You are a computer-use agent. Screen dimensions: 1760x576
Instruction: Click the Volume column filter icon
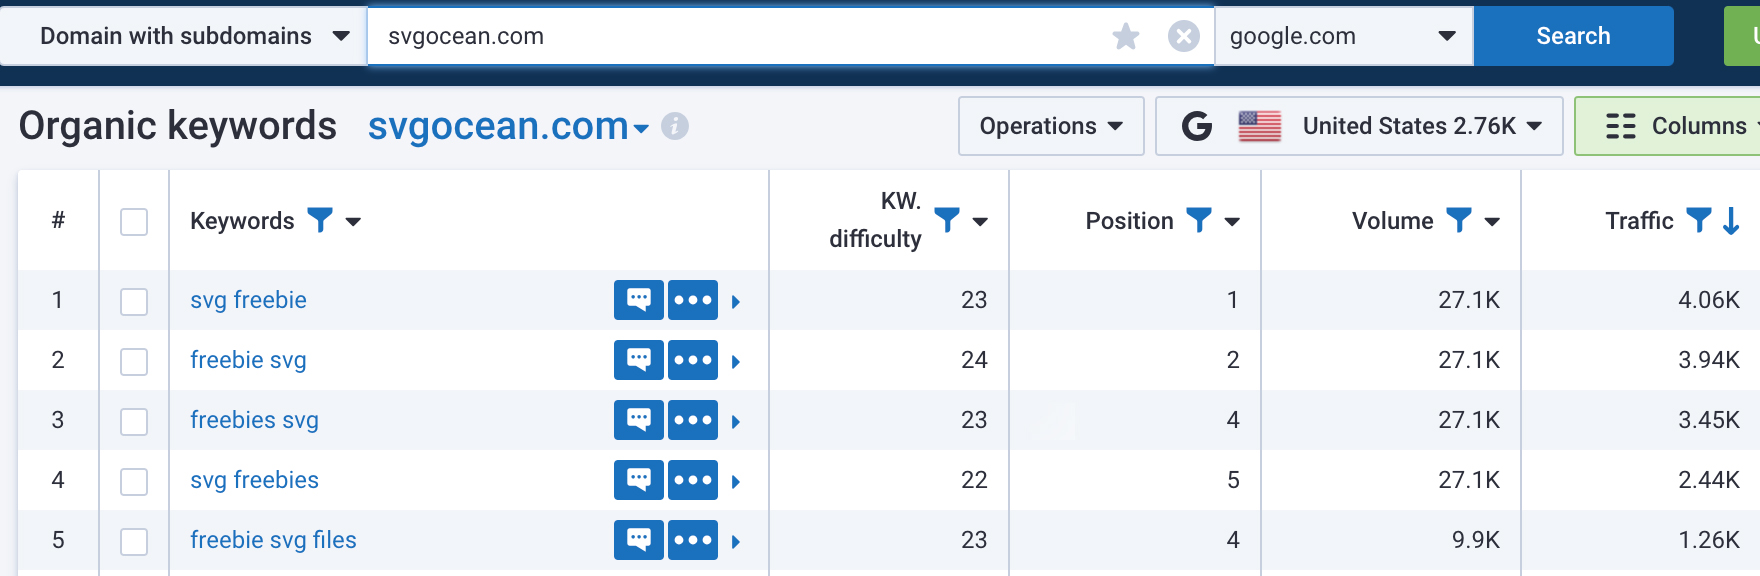[1459, 220]
